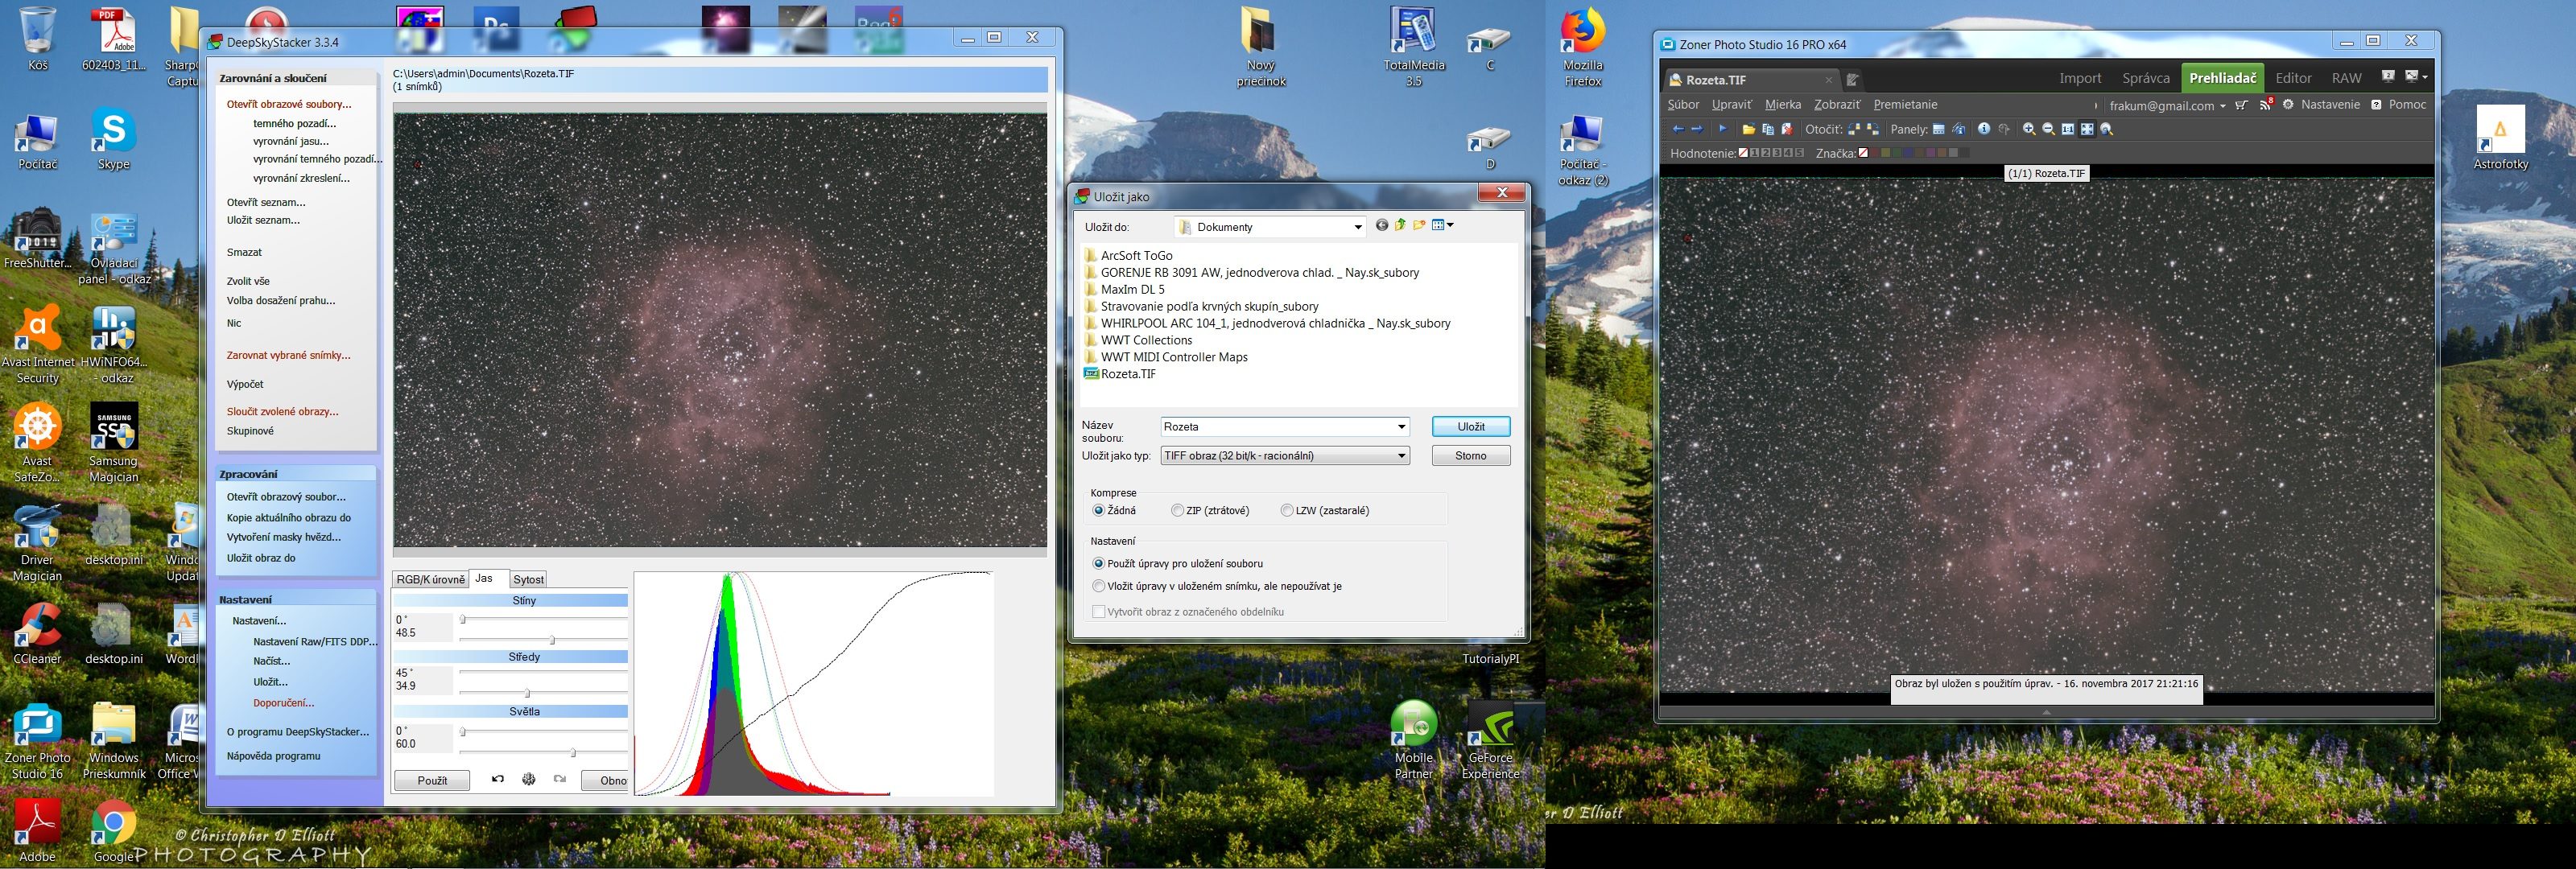The width and height of the screenshot is (2576, 869).
Task: Adjust the Středy lower slider handle
Action: point(527,693)
